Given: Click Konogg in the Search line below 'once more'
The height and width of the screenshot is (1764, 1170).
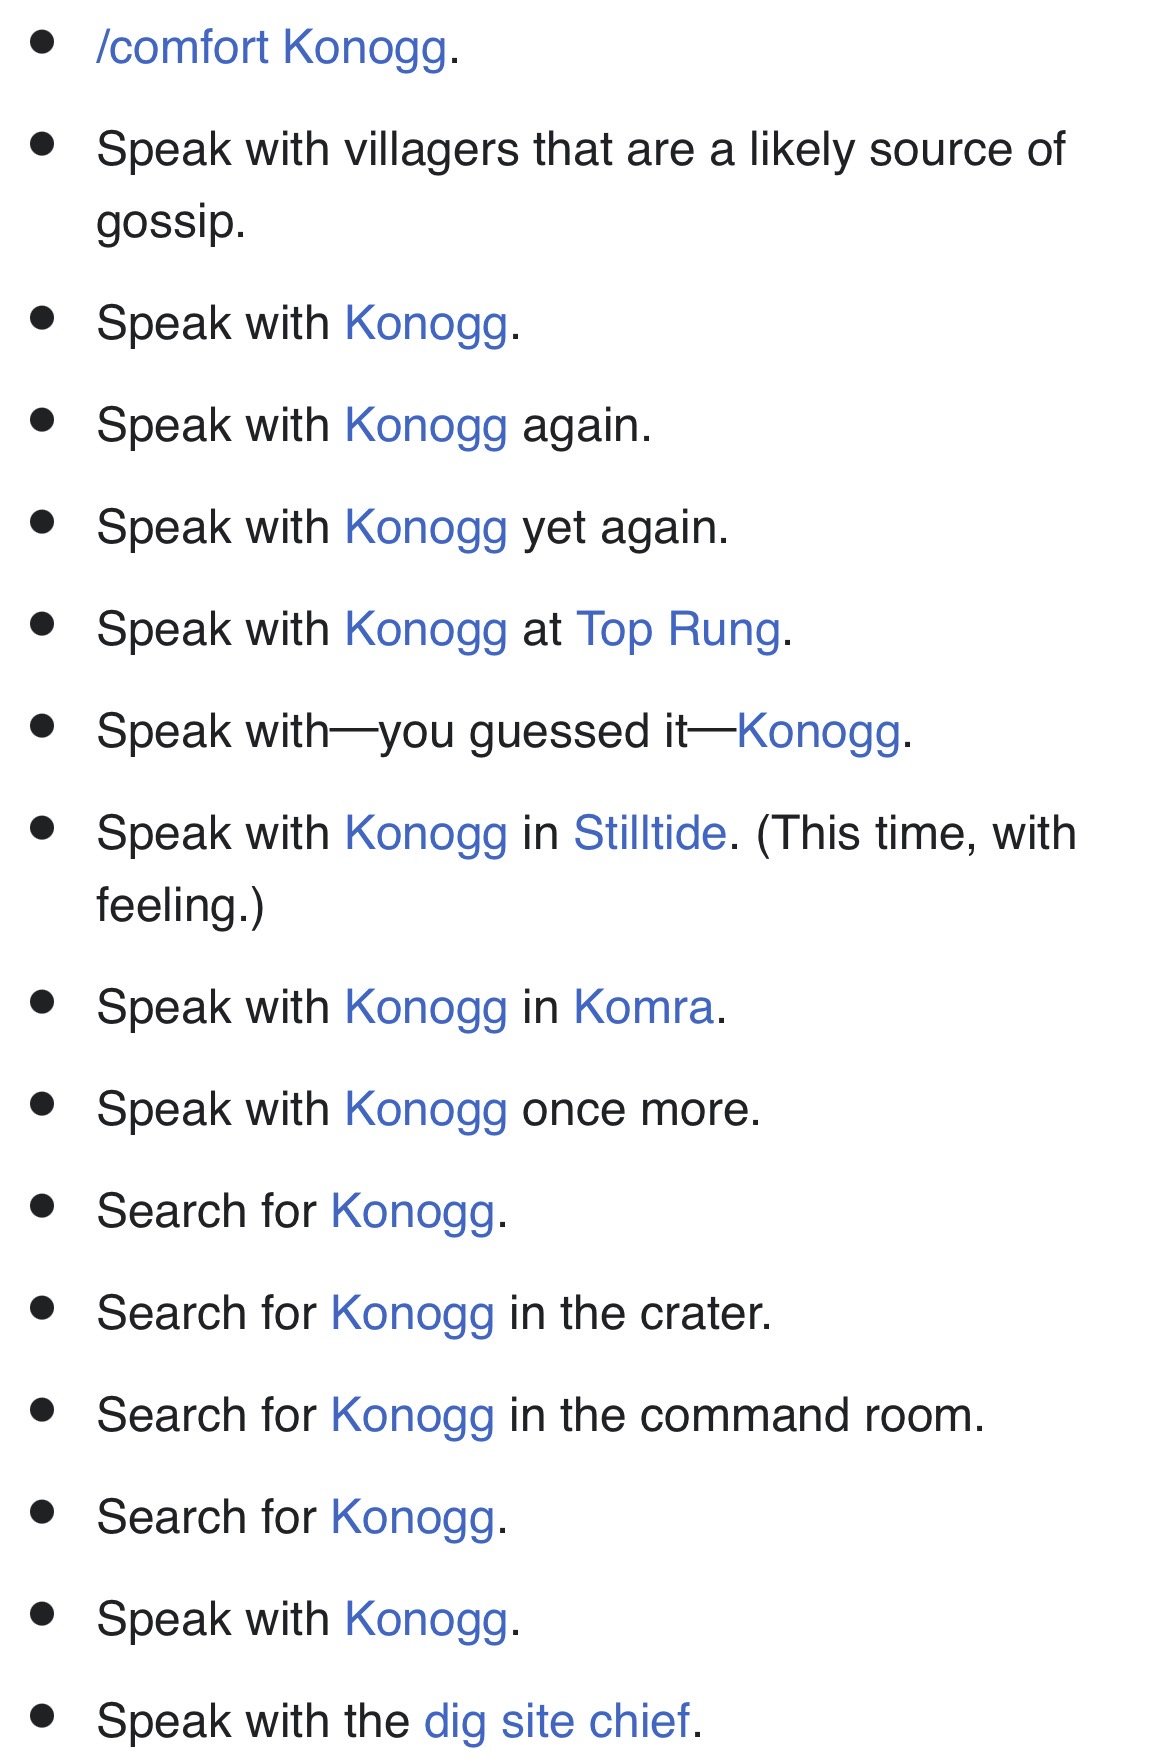Looking at the screenshot, I should (x=412, y=1211).
